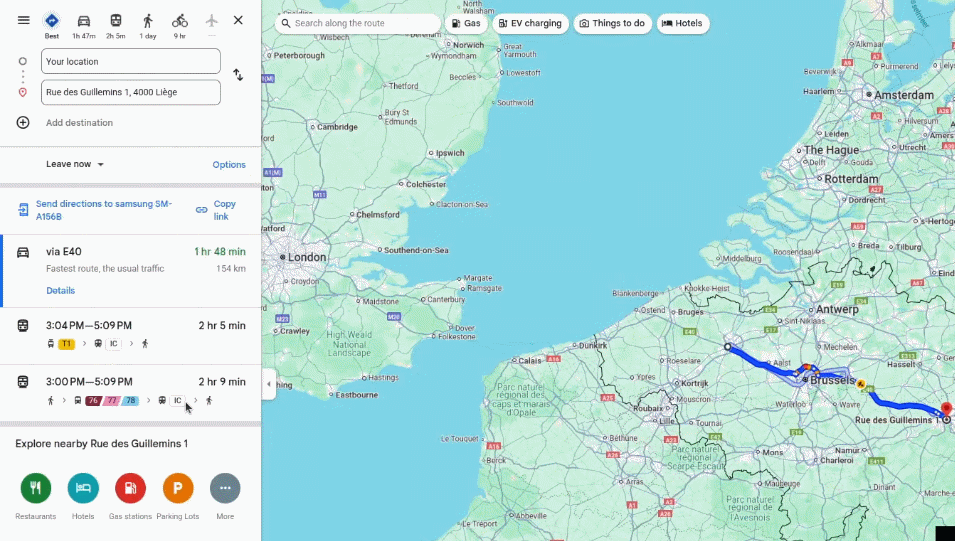Send directions to samsung SM-A156B
The width and height of the screenshot is (955, 541).
104,210
